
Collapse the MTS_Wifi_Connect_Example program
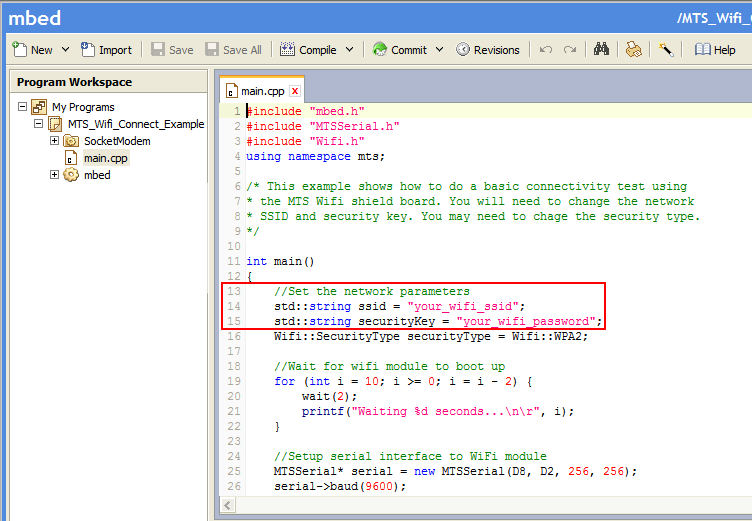(x=39, y=124)
